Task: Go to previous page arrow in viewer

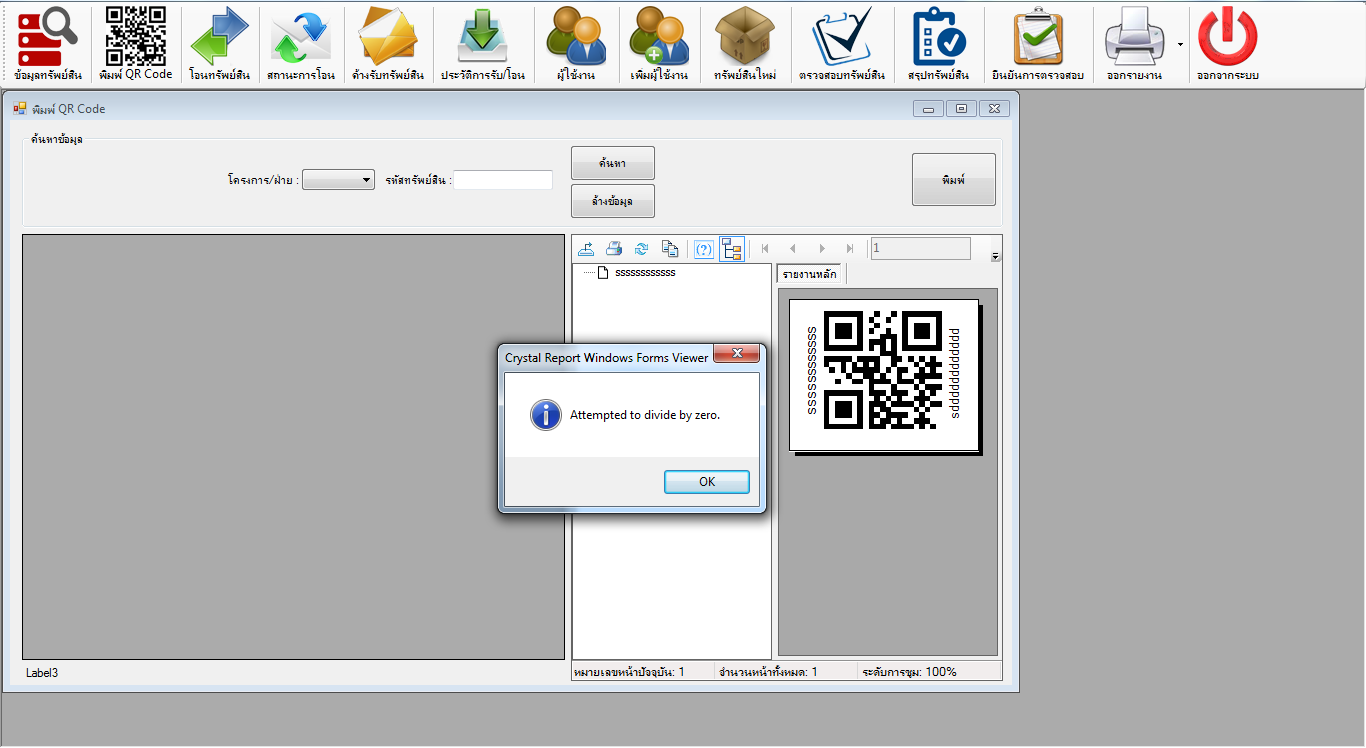Action: tap(793, 249)
